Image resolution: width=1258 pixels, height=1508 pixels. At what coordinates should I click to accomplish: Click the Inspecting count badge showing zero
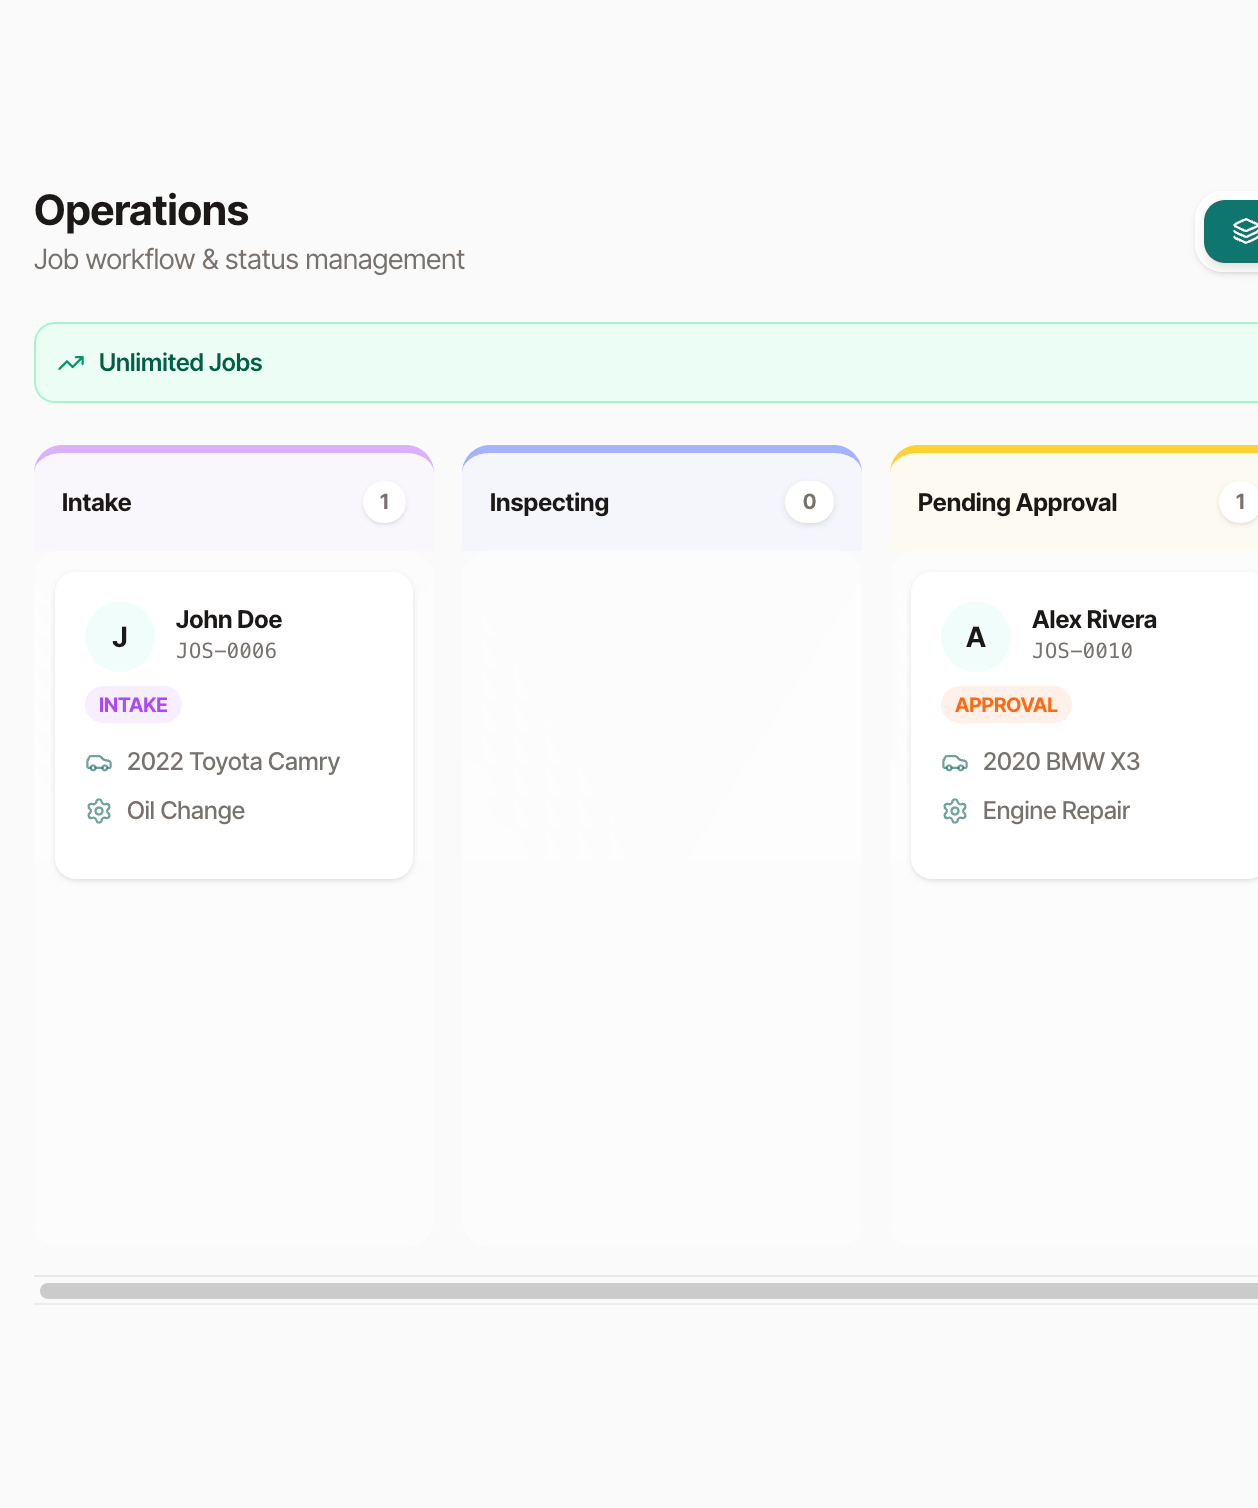pyautogui.click(x=810, y=502)
